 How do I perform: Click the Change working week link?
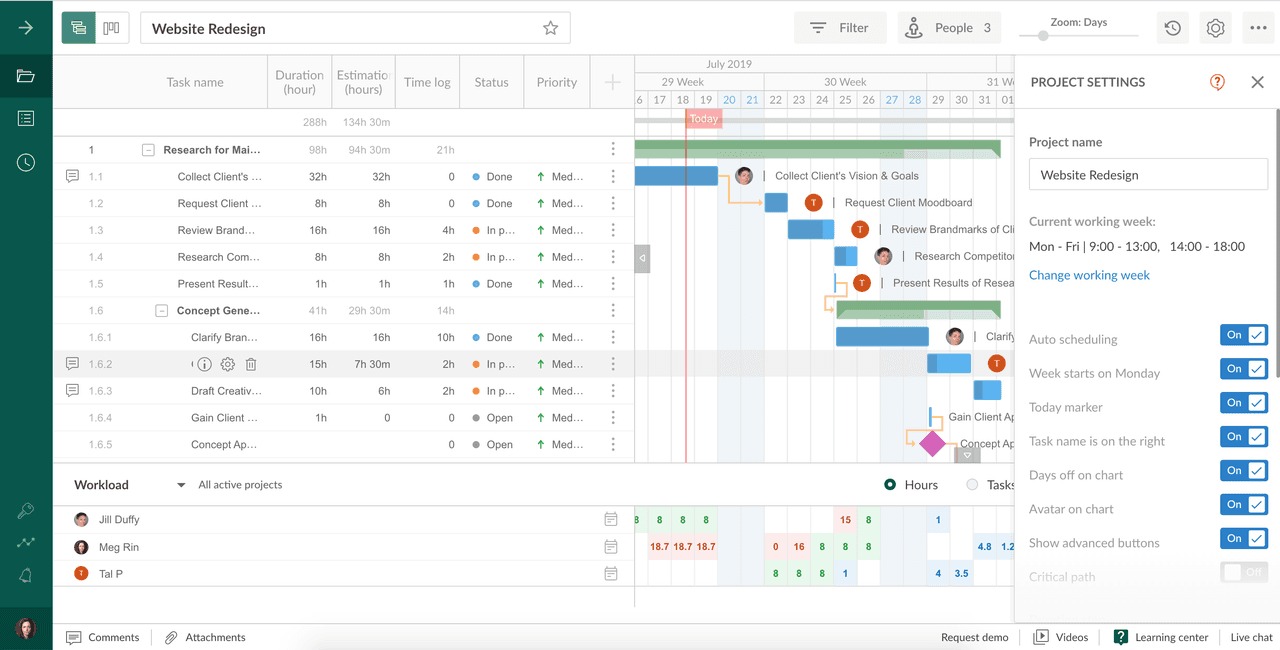(1089, 275)
